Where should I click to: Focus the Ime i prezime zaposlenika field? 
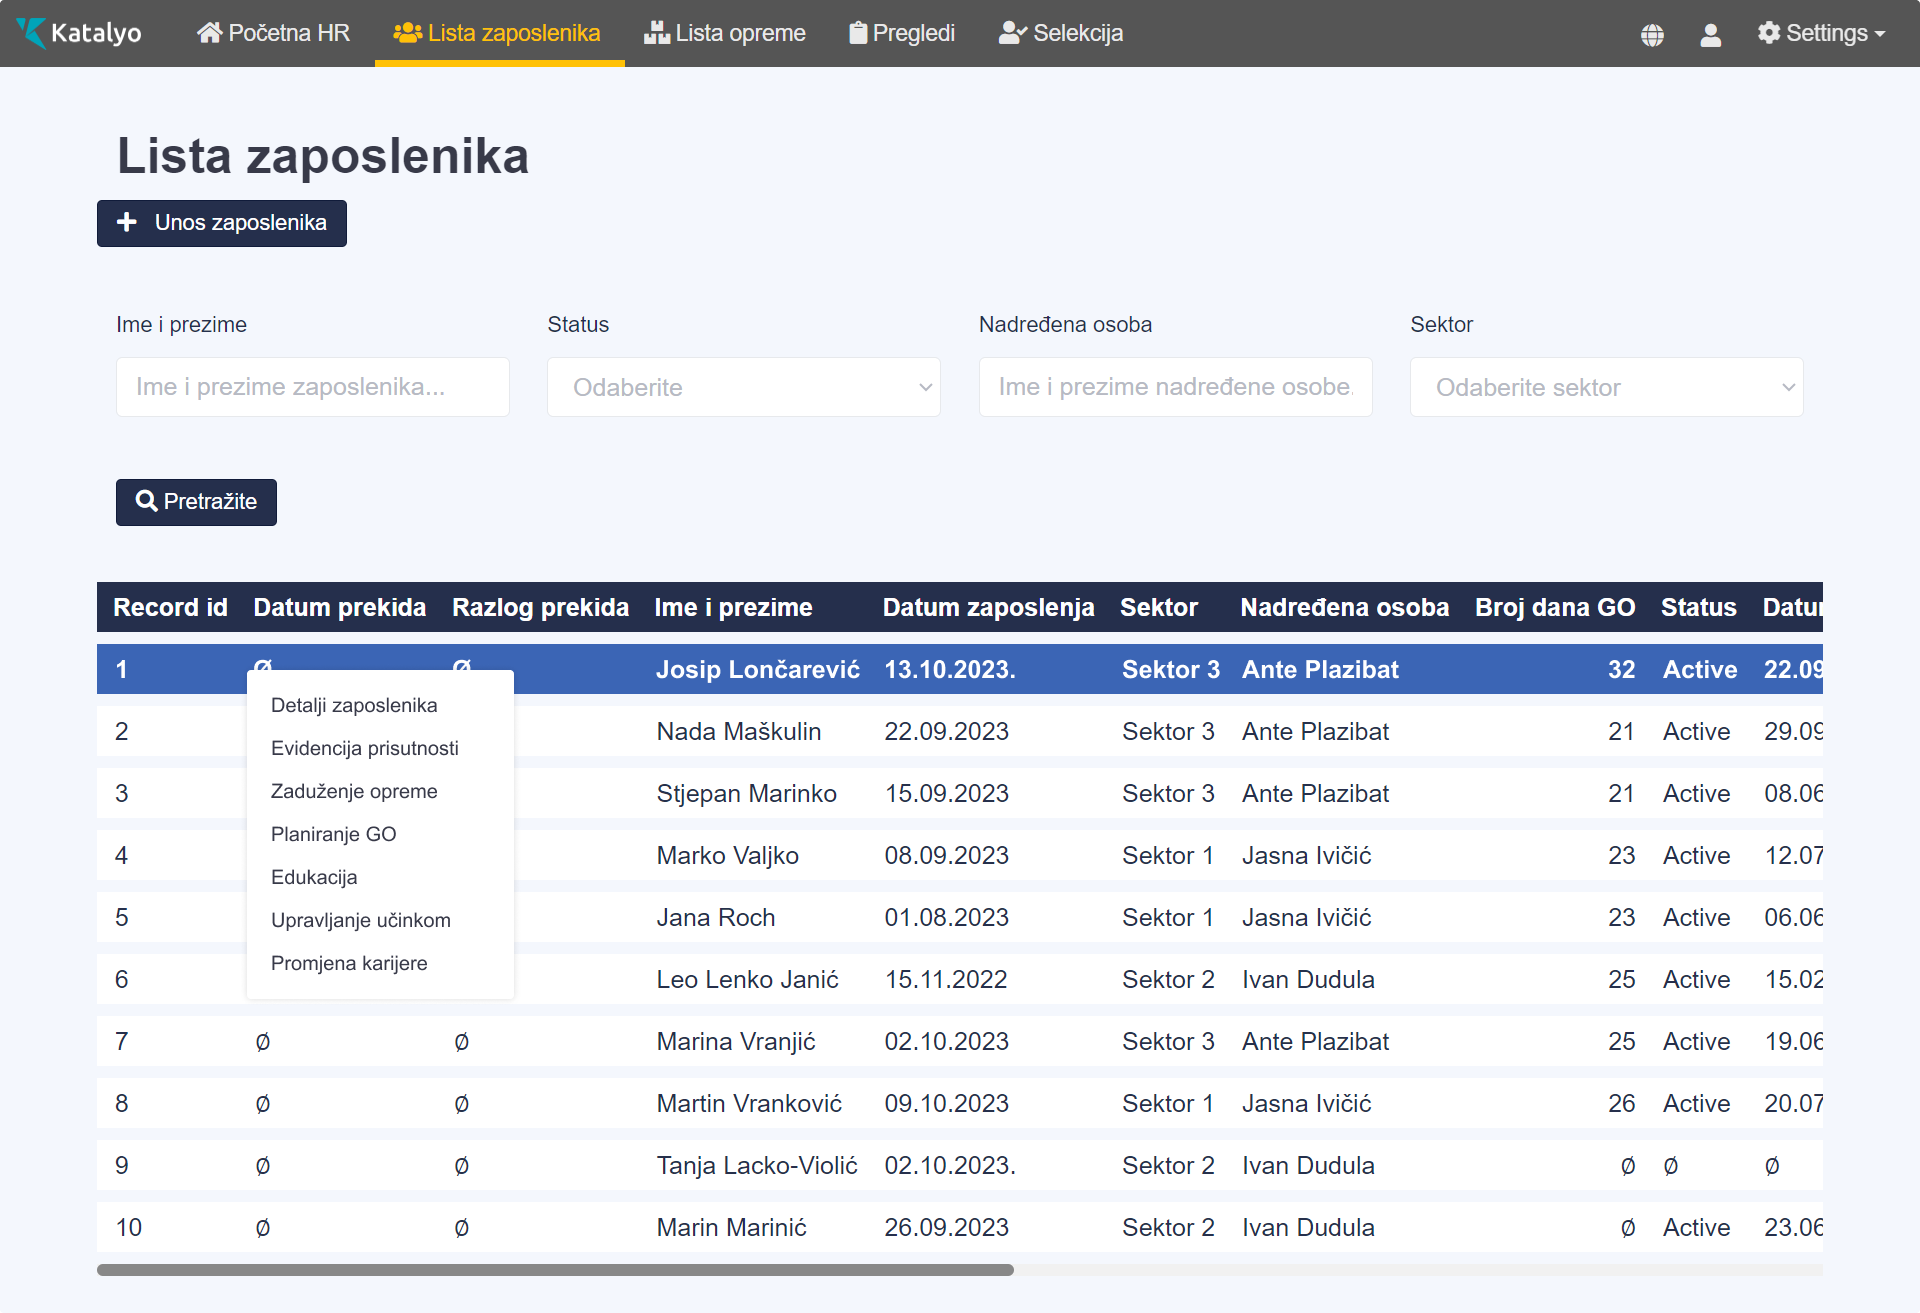[312, 387]
